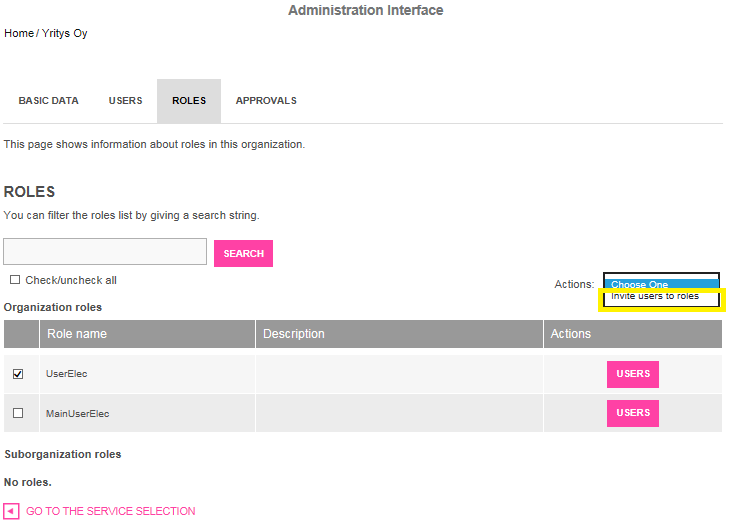
Task: Switch to the USERS tab
Action: (125, 101)
